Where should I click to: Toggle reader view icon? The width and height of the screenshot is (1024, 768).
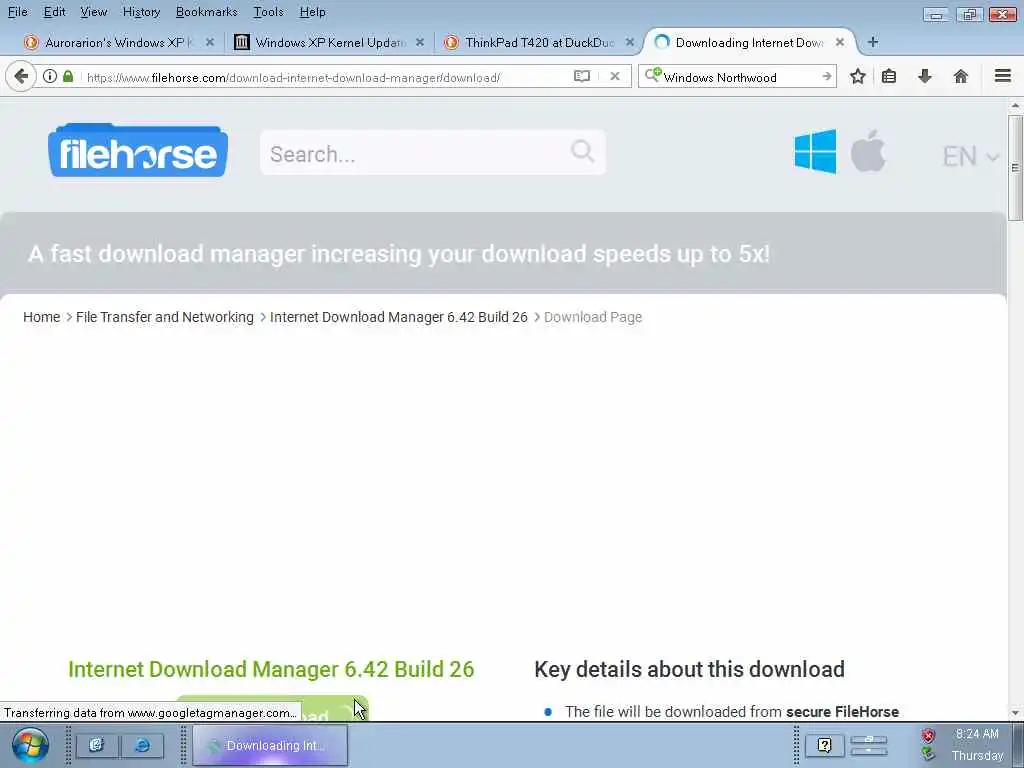582,76
